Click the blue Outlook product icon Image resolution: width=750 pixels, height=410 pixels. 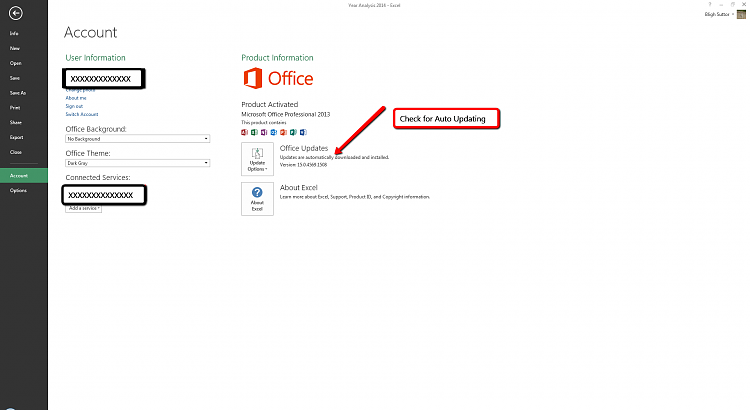click(274, 132)
